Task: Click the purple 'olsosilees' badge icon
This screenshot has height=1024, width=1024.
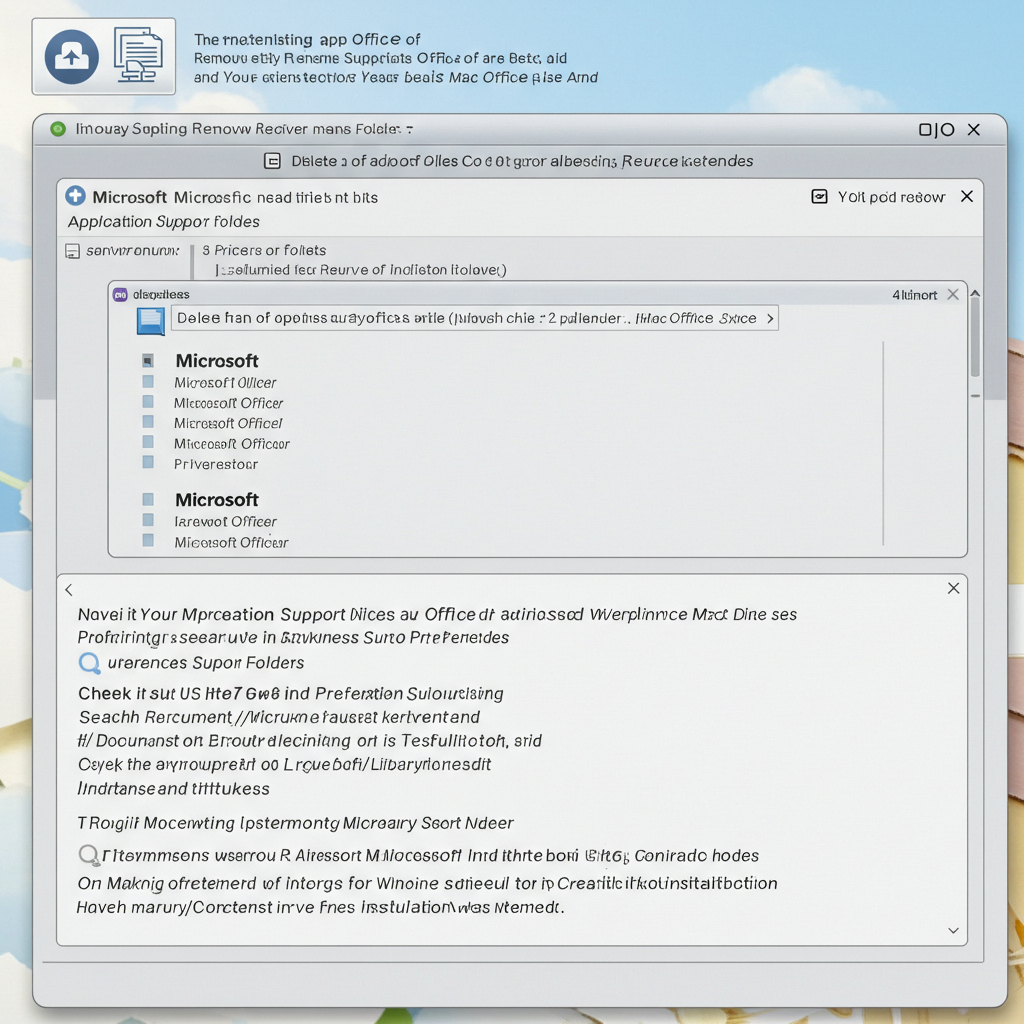Action: [x=120, y=295]
